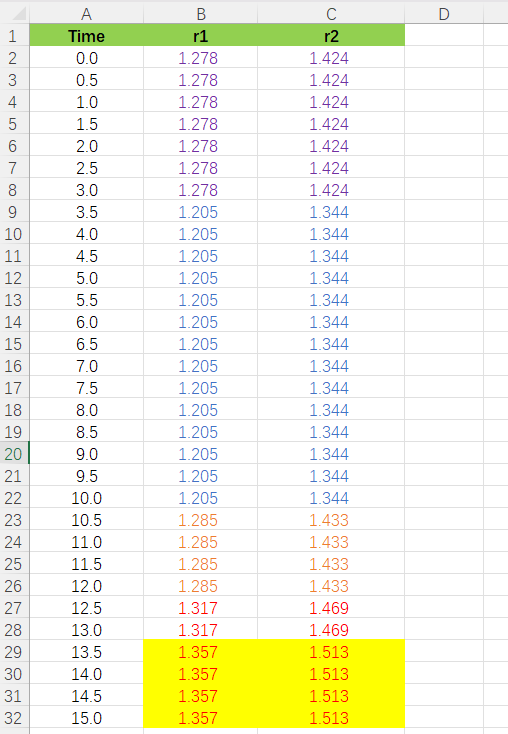Image resolution: width=508 pixels, height=734 pixels.
Task: Click r1 value 1.278 in row 2
Action: [200, 58]
